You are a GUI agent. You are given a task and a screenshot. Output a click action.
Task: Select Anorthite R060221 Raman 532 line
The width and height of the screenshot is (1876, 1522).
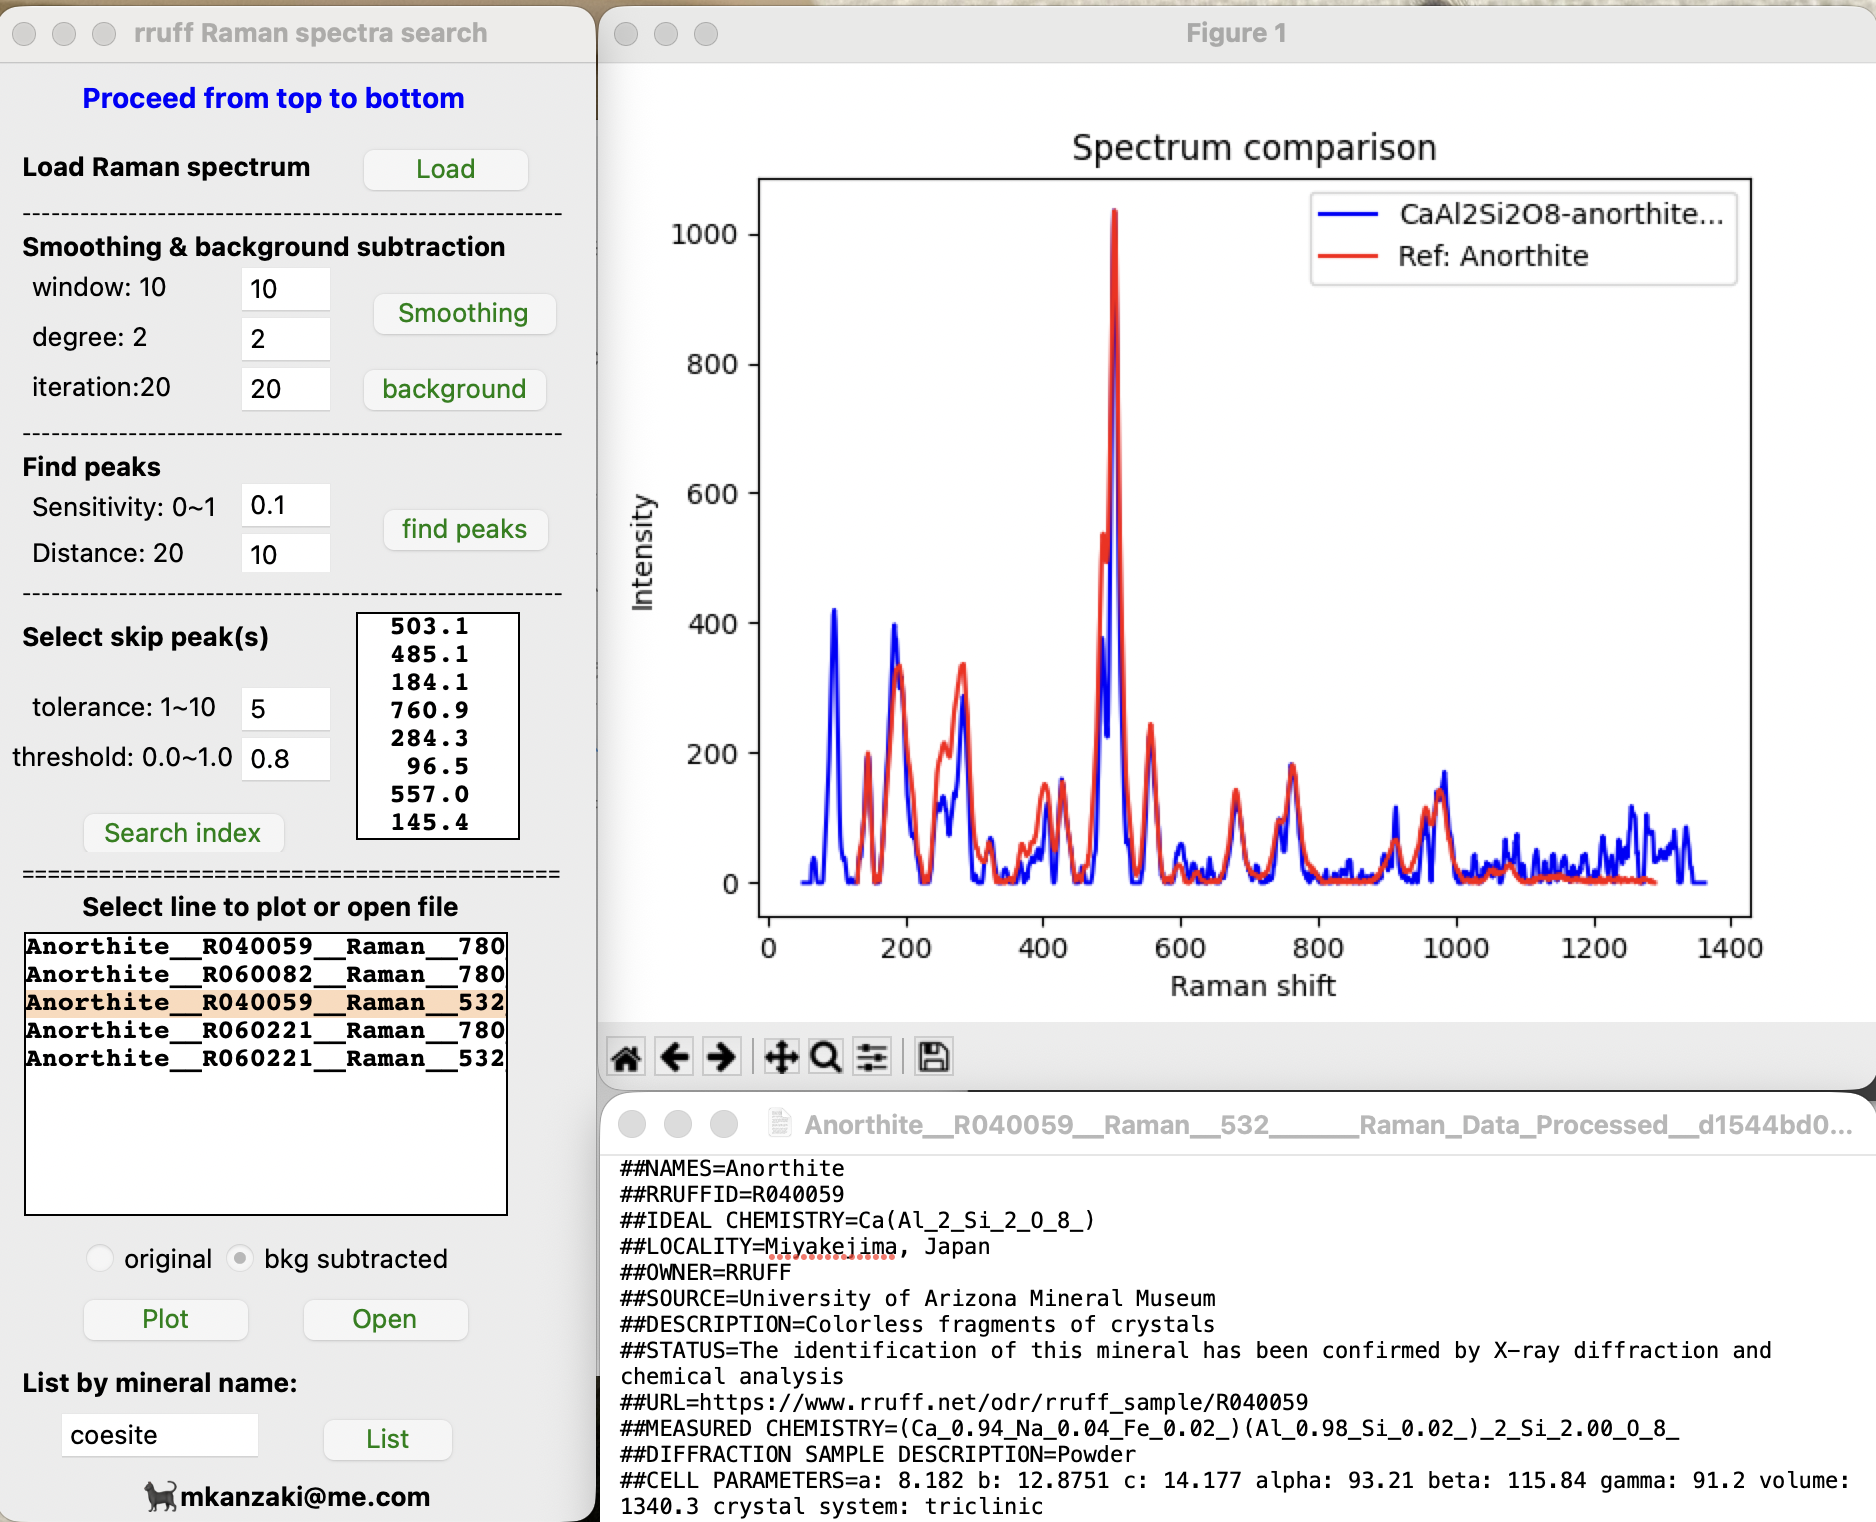pyautogui.click(x=265, y=1058)
